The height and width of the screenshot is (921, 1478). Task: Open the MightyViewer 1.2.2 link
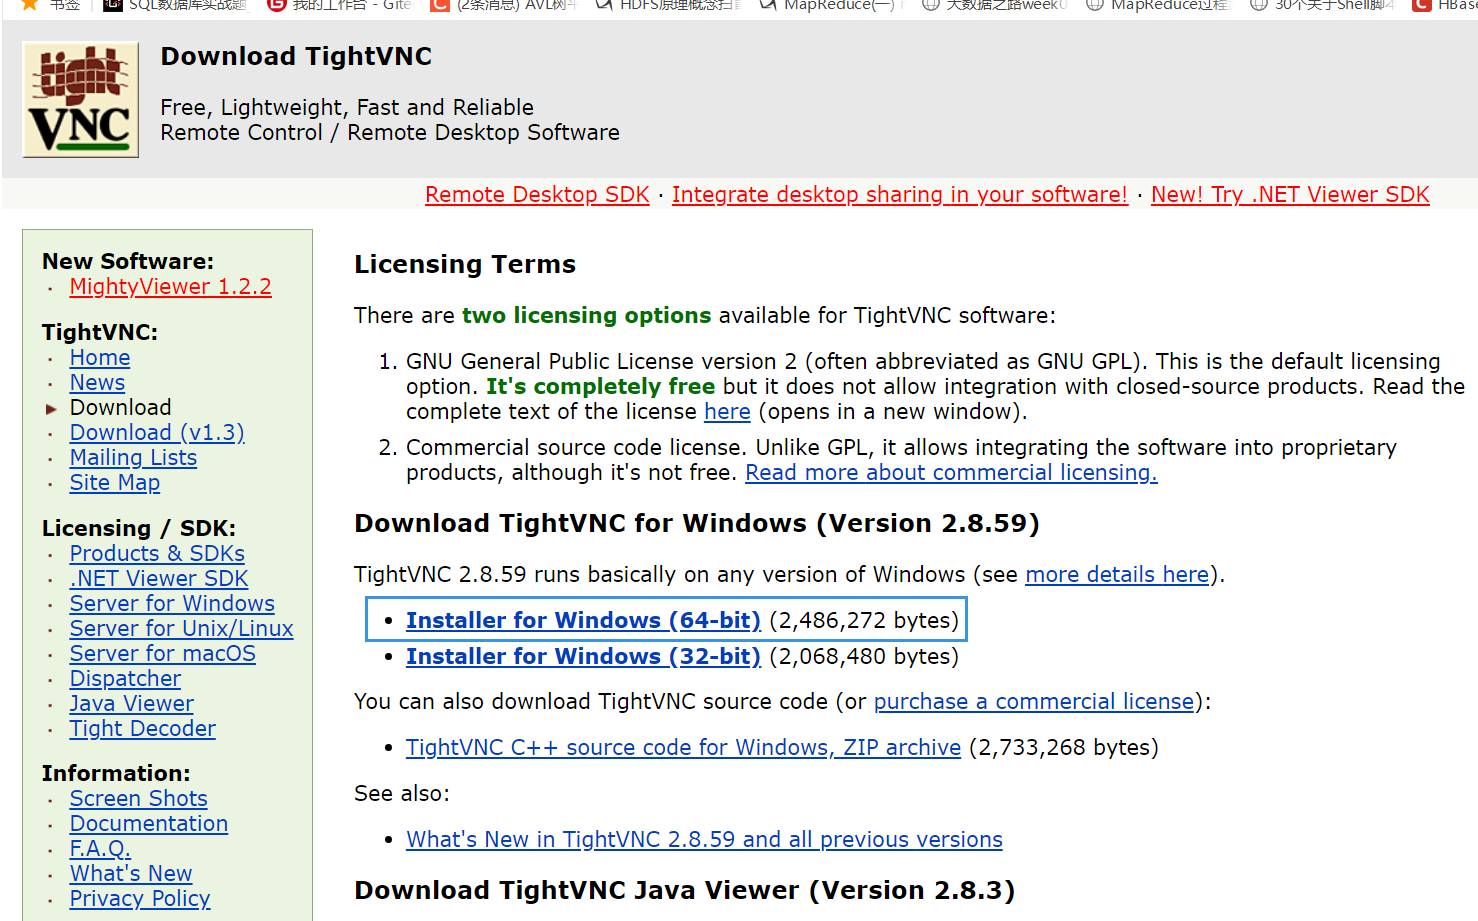point(170,286)
